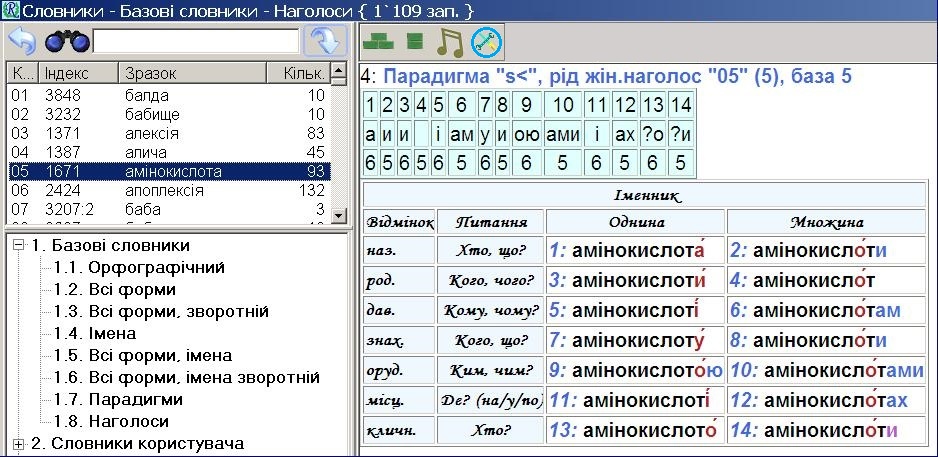Screen dimensions: 938x457
Task: Click the paradigm heading Парадигма "s<"
Action: (461, 77)
